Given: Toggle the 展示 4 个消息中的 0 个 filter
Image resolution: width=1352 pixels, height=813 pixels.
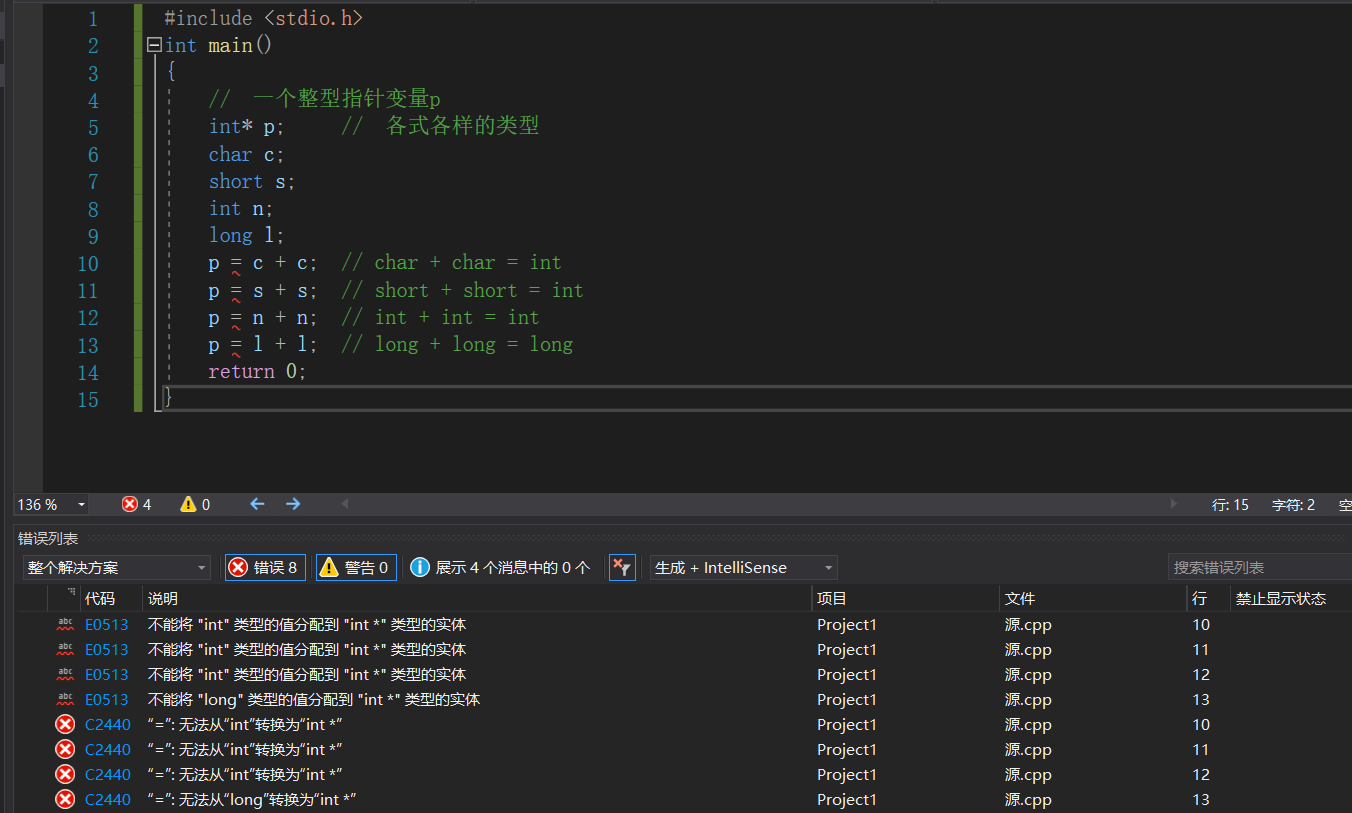Looking at the screenshot, I should pyautogui.click(x=501, y=567).
